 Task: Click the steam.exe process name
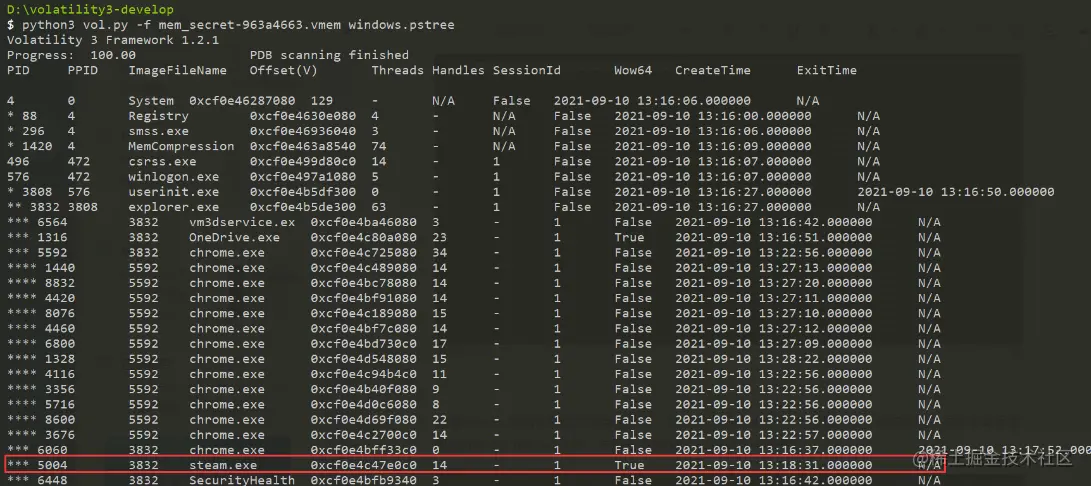coord(223,465)
